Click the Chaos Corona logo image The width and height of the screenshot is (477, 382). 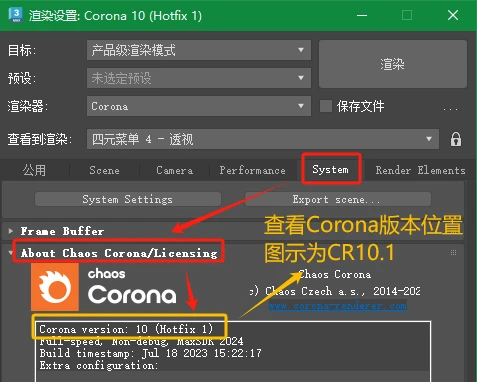click(x=104, y=287)
